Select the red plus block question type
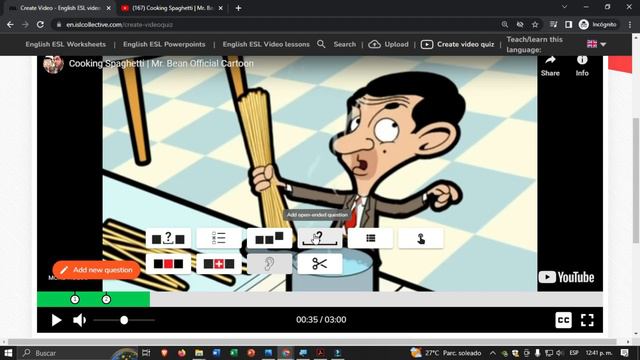This screenshot has height=360, width=640. (x=219, y=264)
